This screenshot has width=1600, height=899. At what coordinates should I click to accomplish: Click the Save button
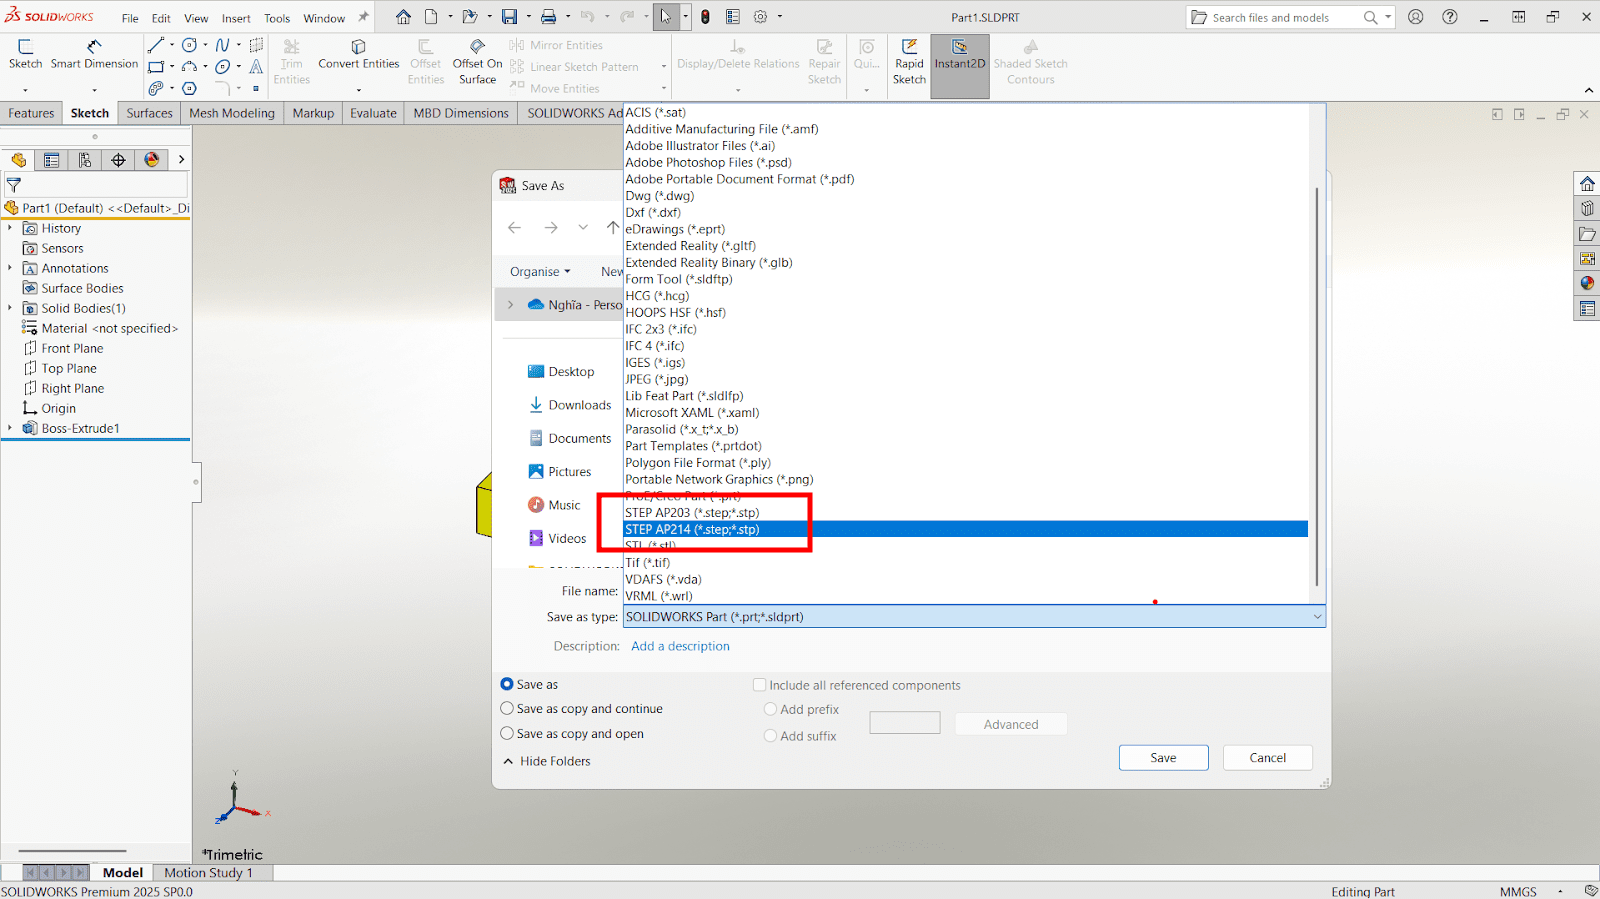point(1163,758)
